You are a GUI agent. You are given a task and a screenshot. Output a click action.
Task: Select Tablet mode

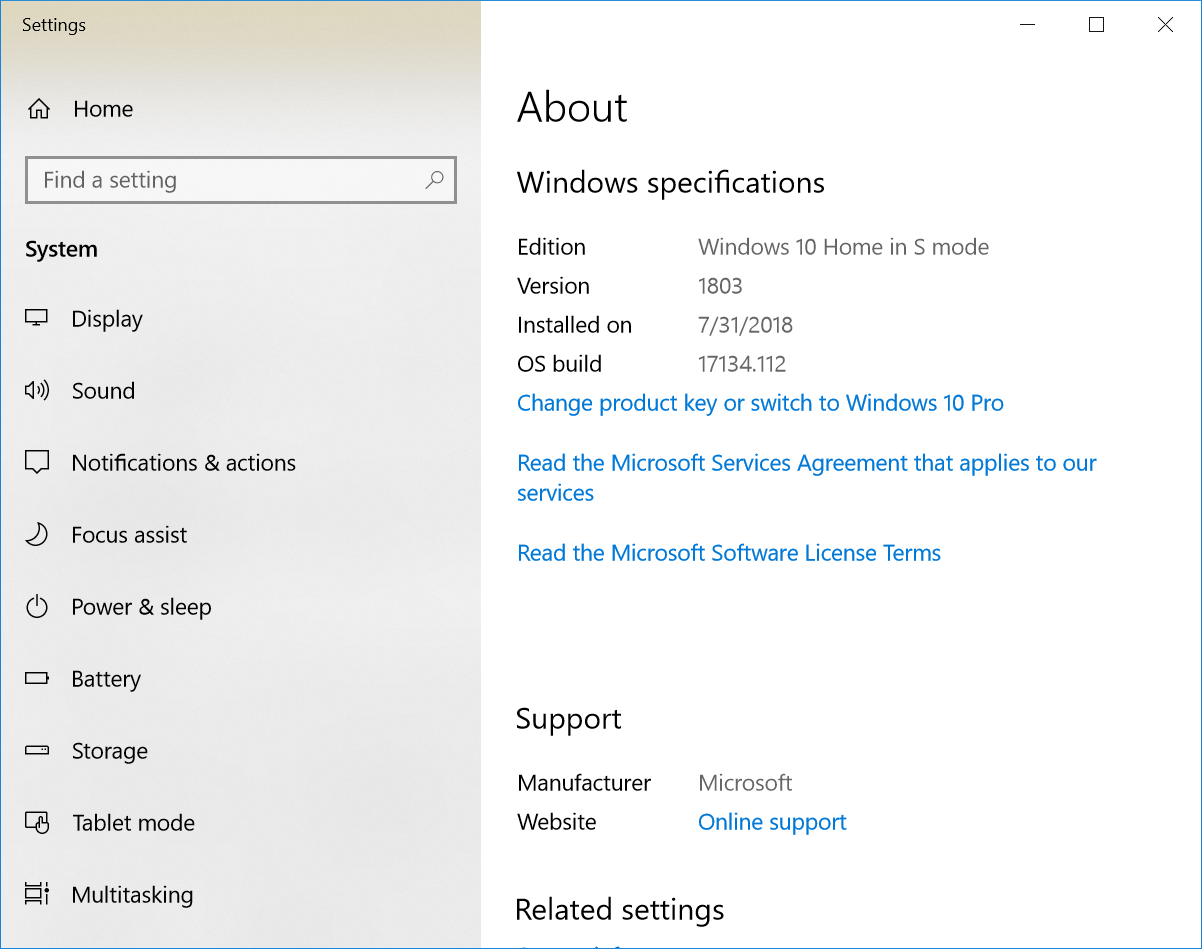pyautogui.click(x=134, y=823)
